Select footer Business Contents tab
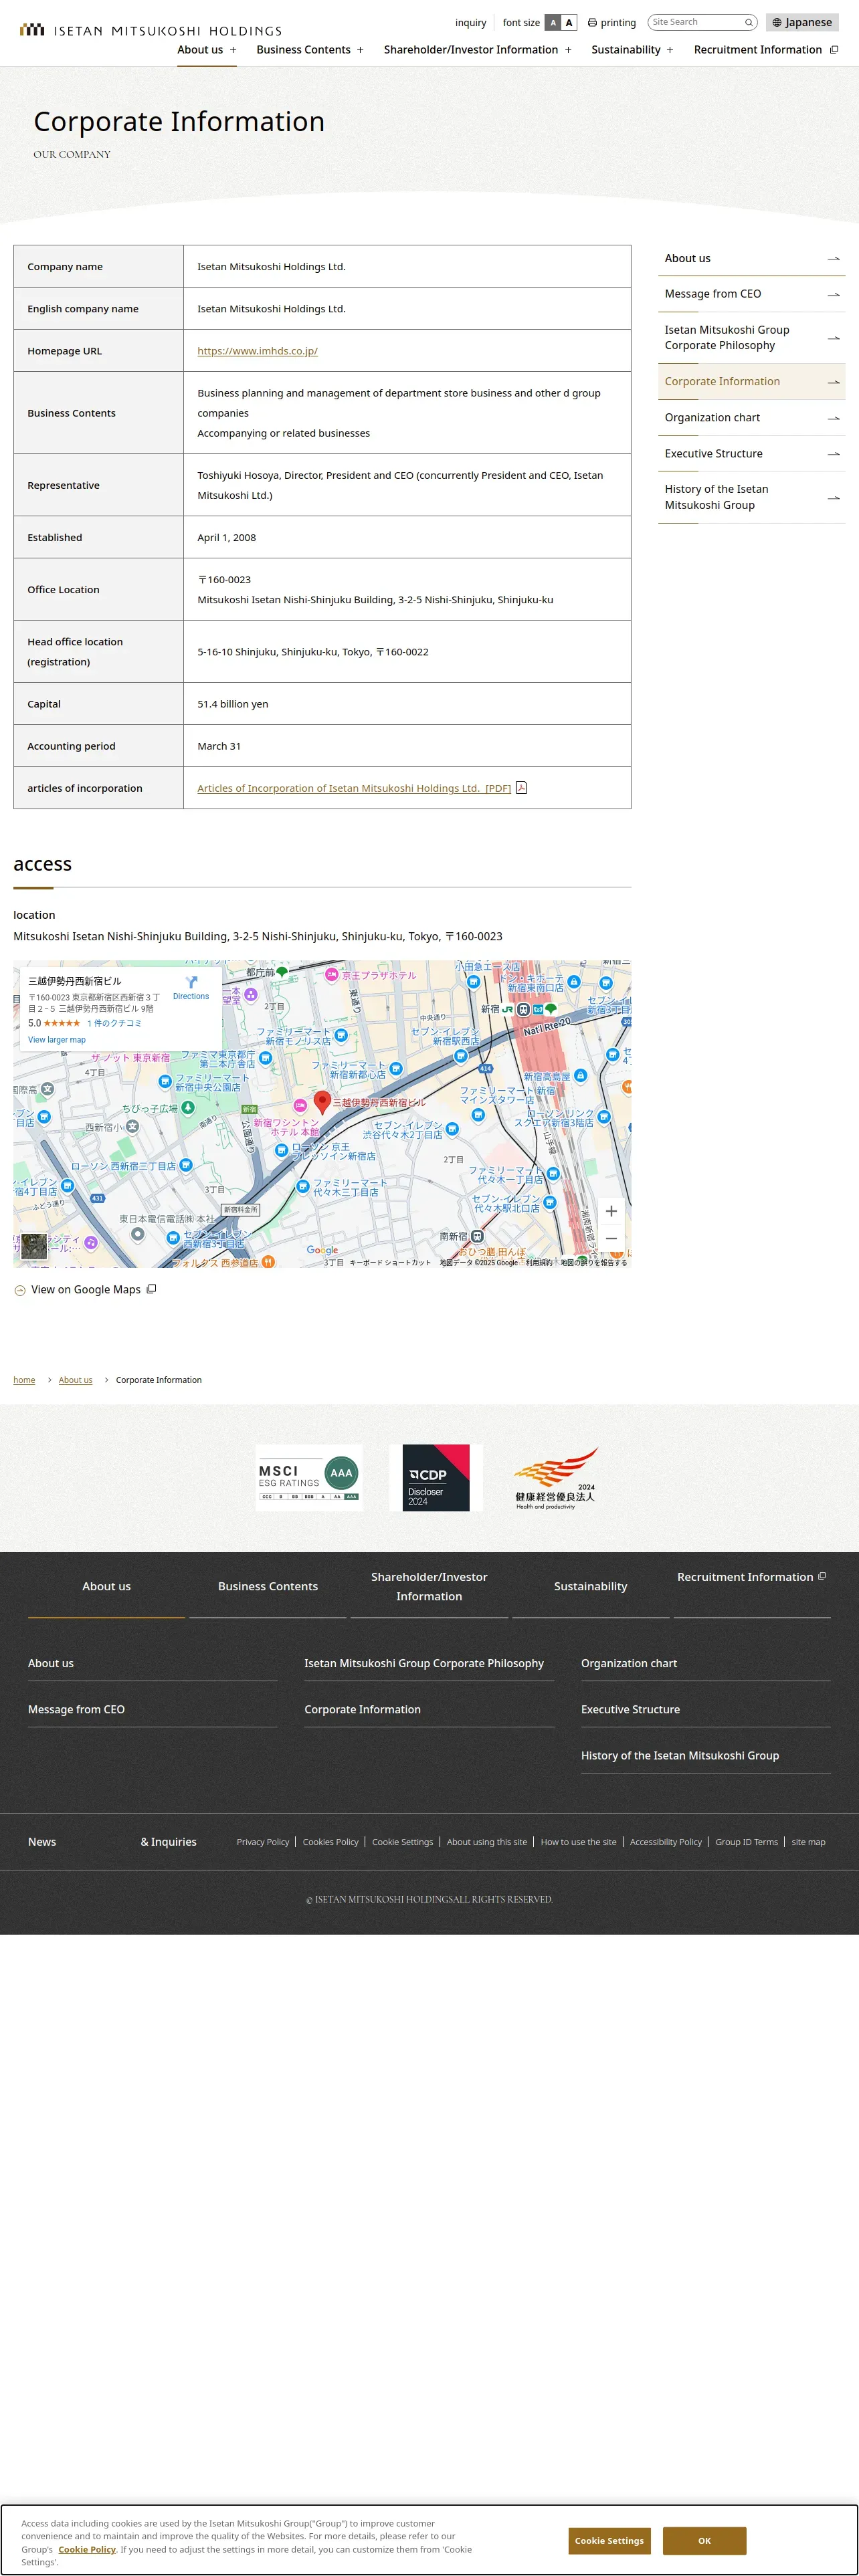 click(268, 1586)
